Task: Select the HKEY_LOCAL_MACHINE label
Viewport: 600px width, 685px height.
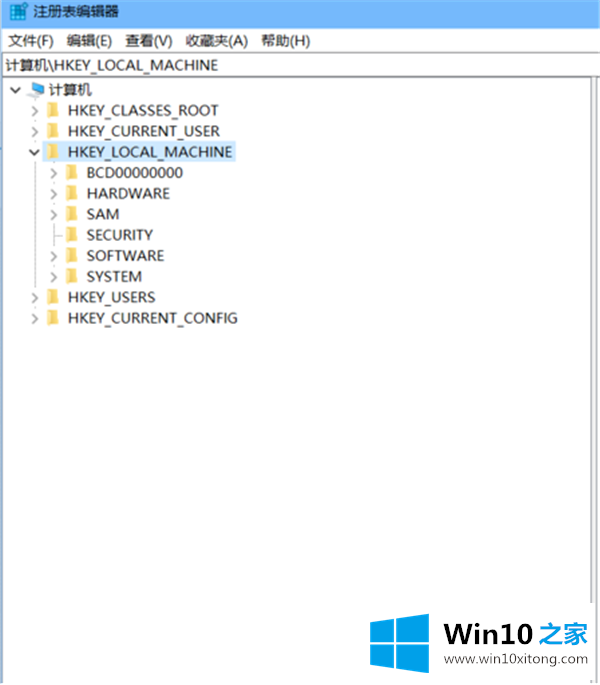Action: point(150,152)
